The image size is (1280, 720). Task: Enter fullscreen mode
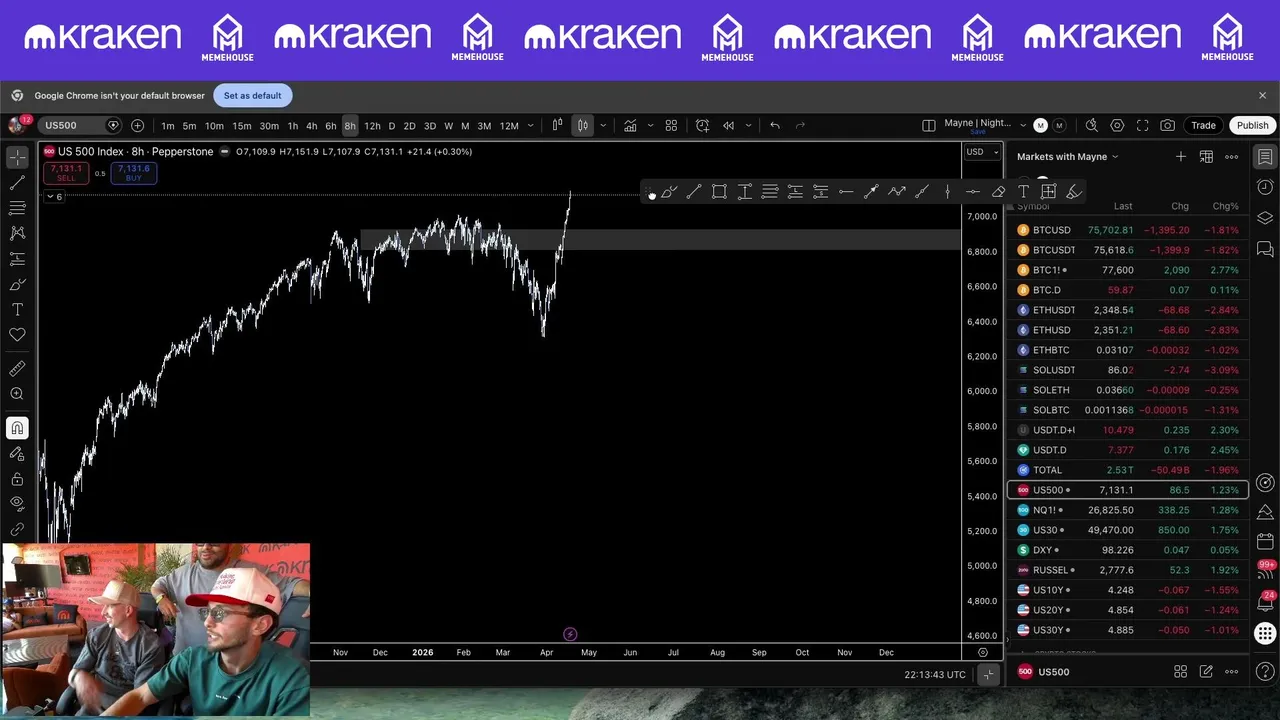tap(1142, 126)
